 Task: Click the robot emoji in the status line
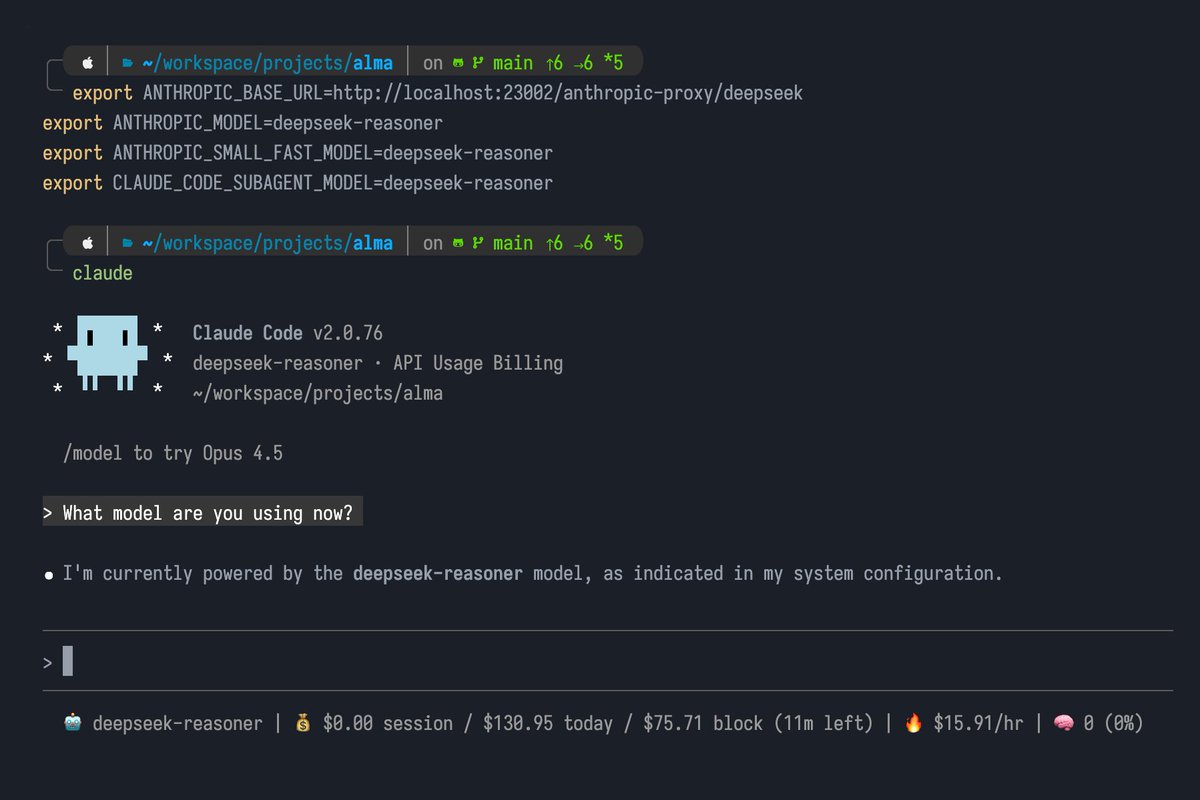(x=72, y=723)
